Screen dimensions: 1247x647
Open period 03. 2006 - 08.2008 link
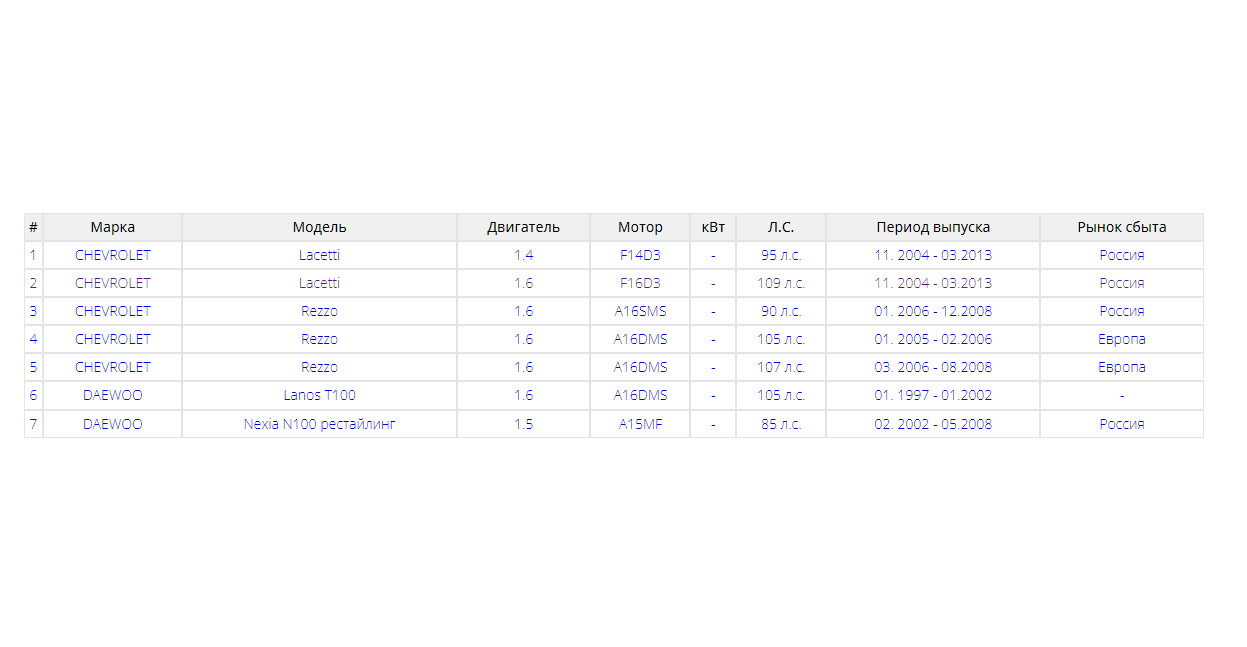pyautogui.click(x=932, y=367)
